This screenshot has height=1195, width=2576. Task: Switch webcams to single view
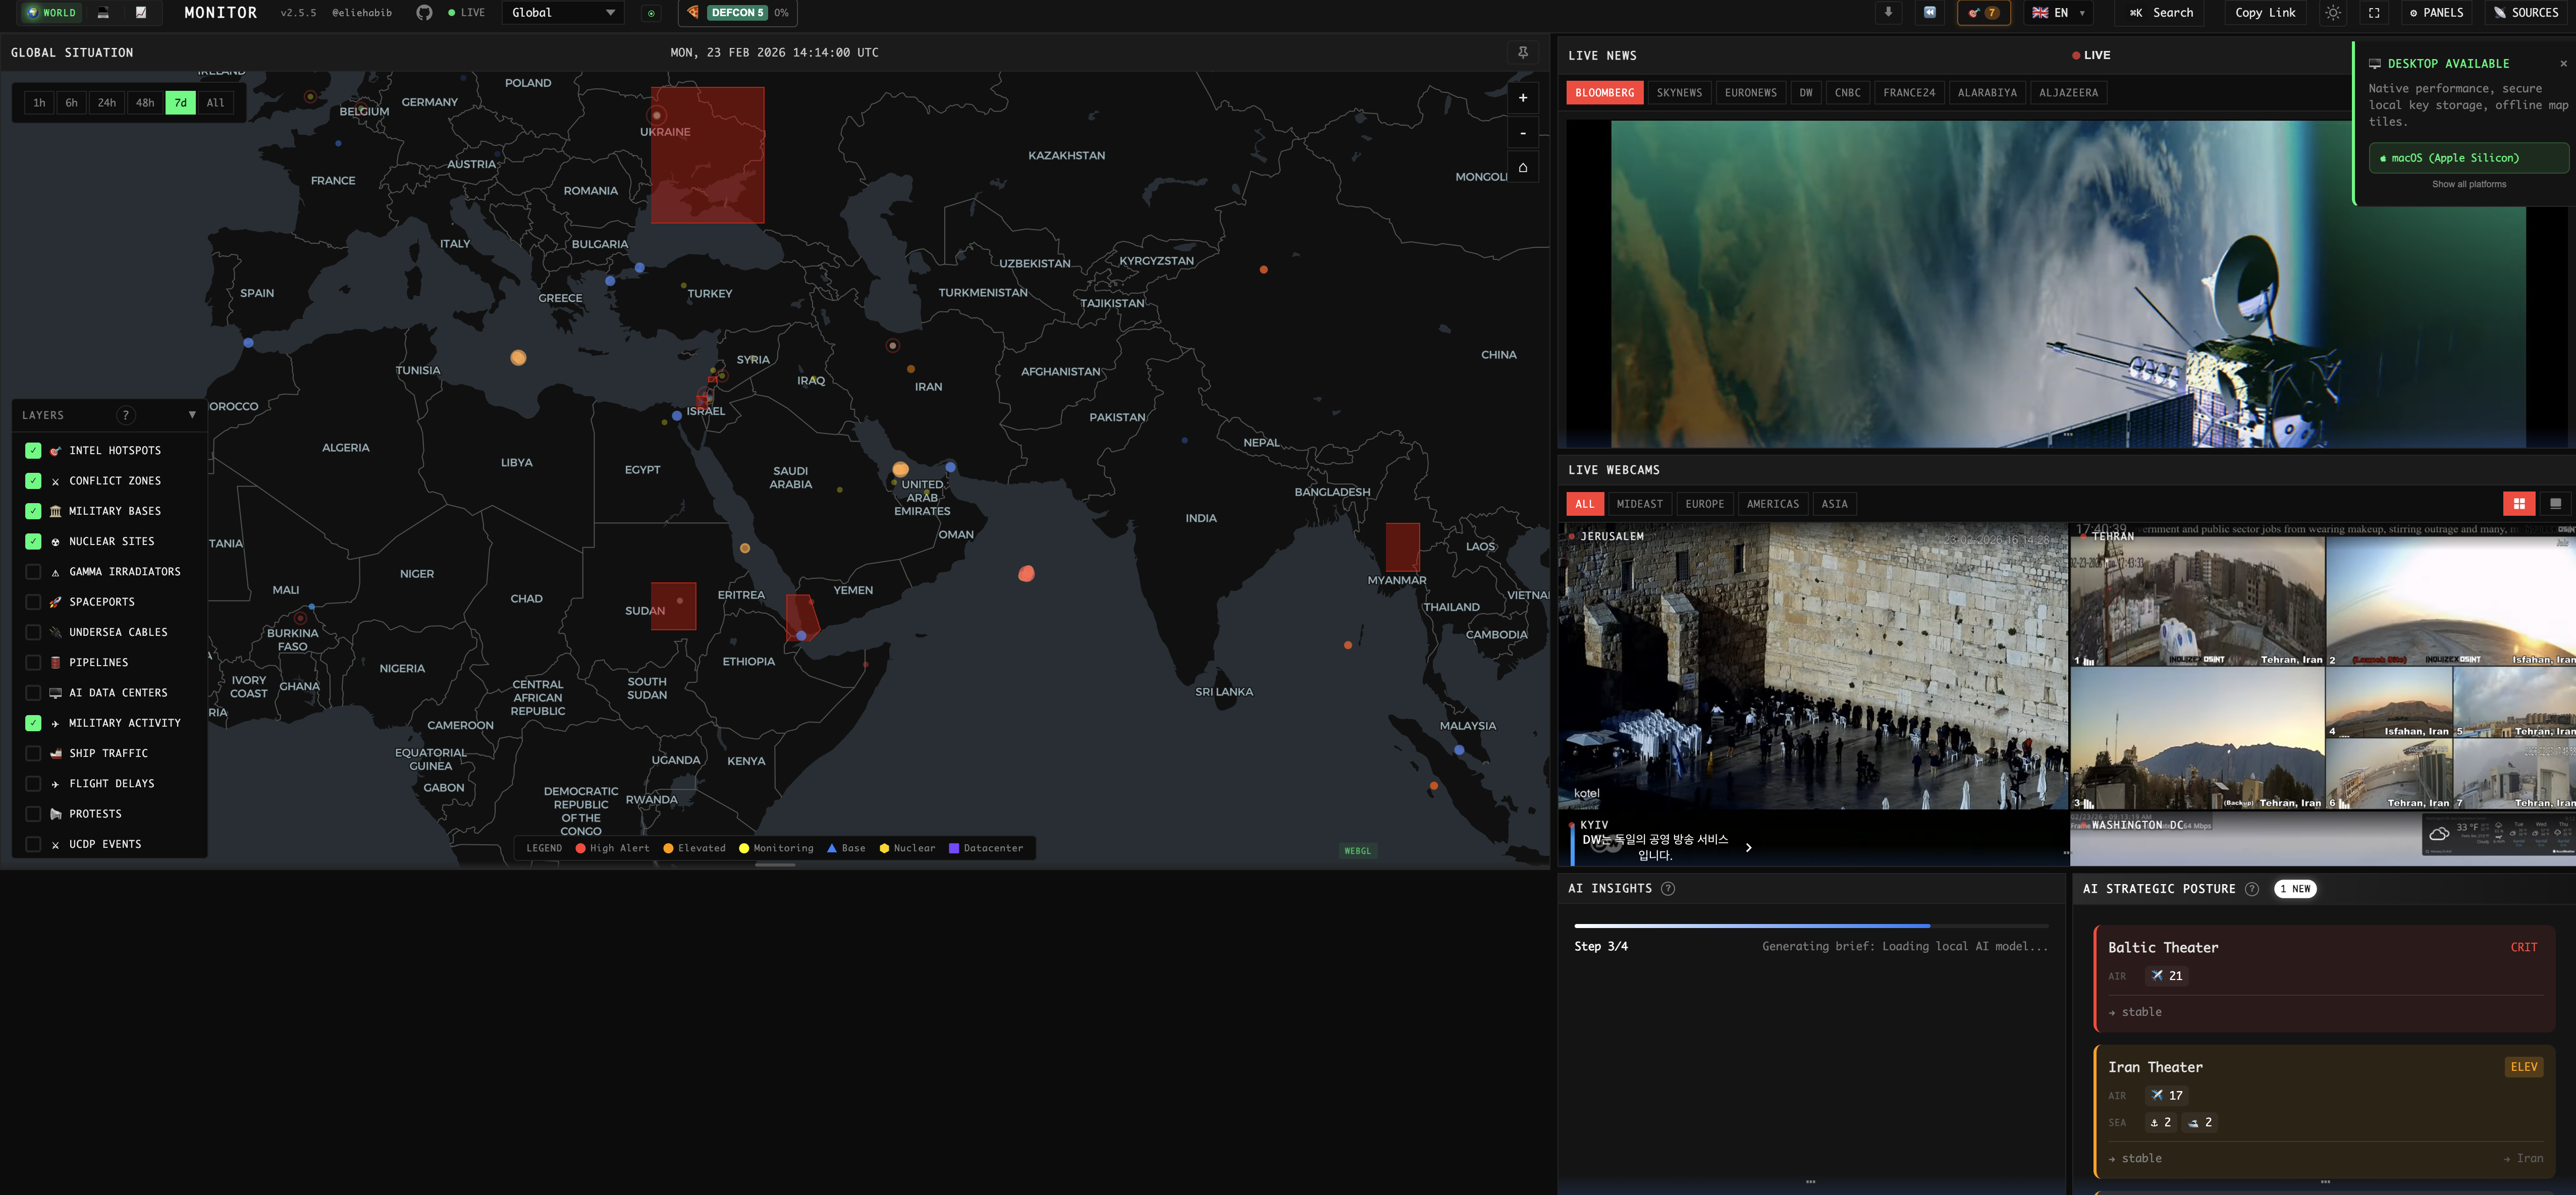tap(2555, 504)
